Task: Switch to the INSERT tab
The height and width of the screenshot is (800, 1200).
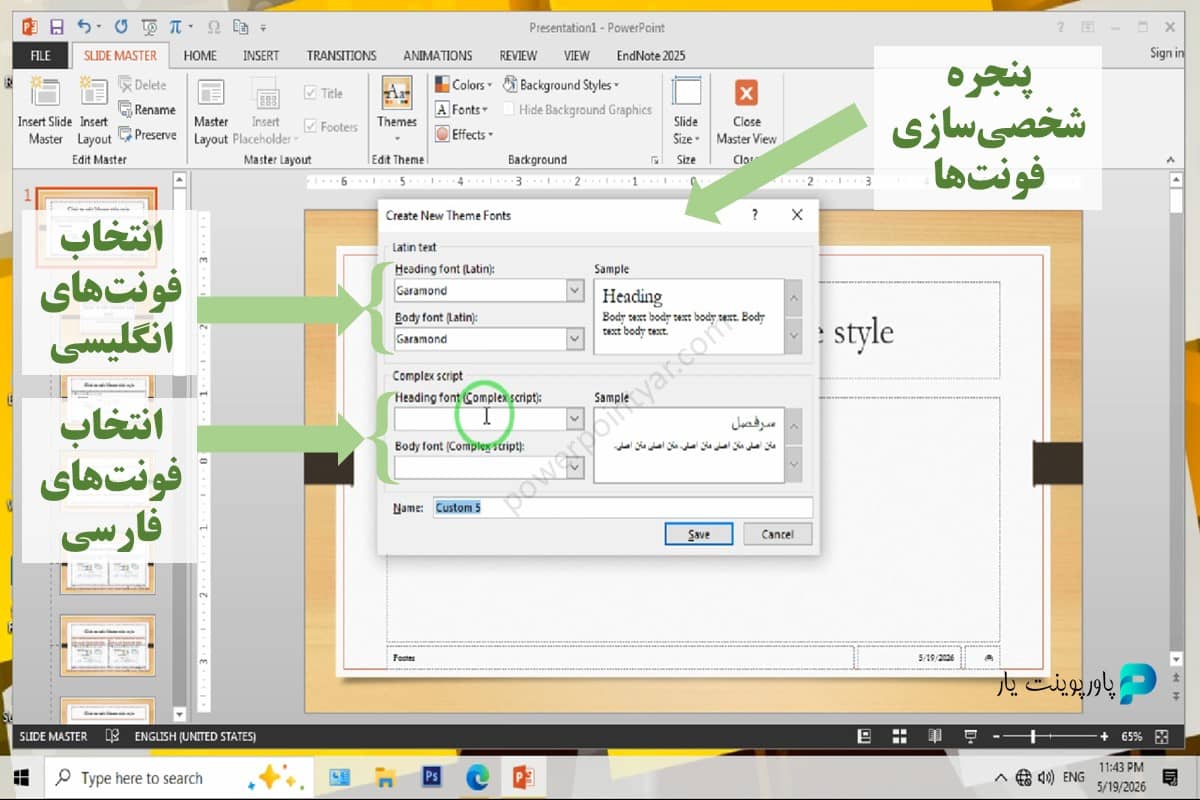Action: coord(261,56)
